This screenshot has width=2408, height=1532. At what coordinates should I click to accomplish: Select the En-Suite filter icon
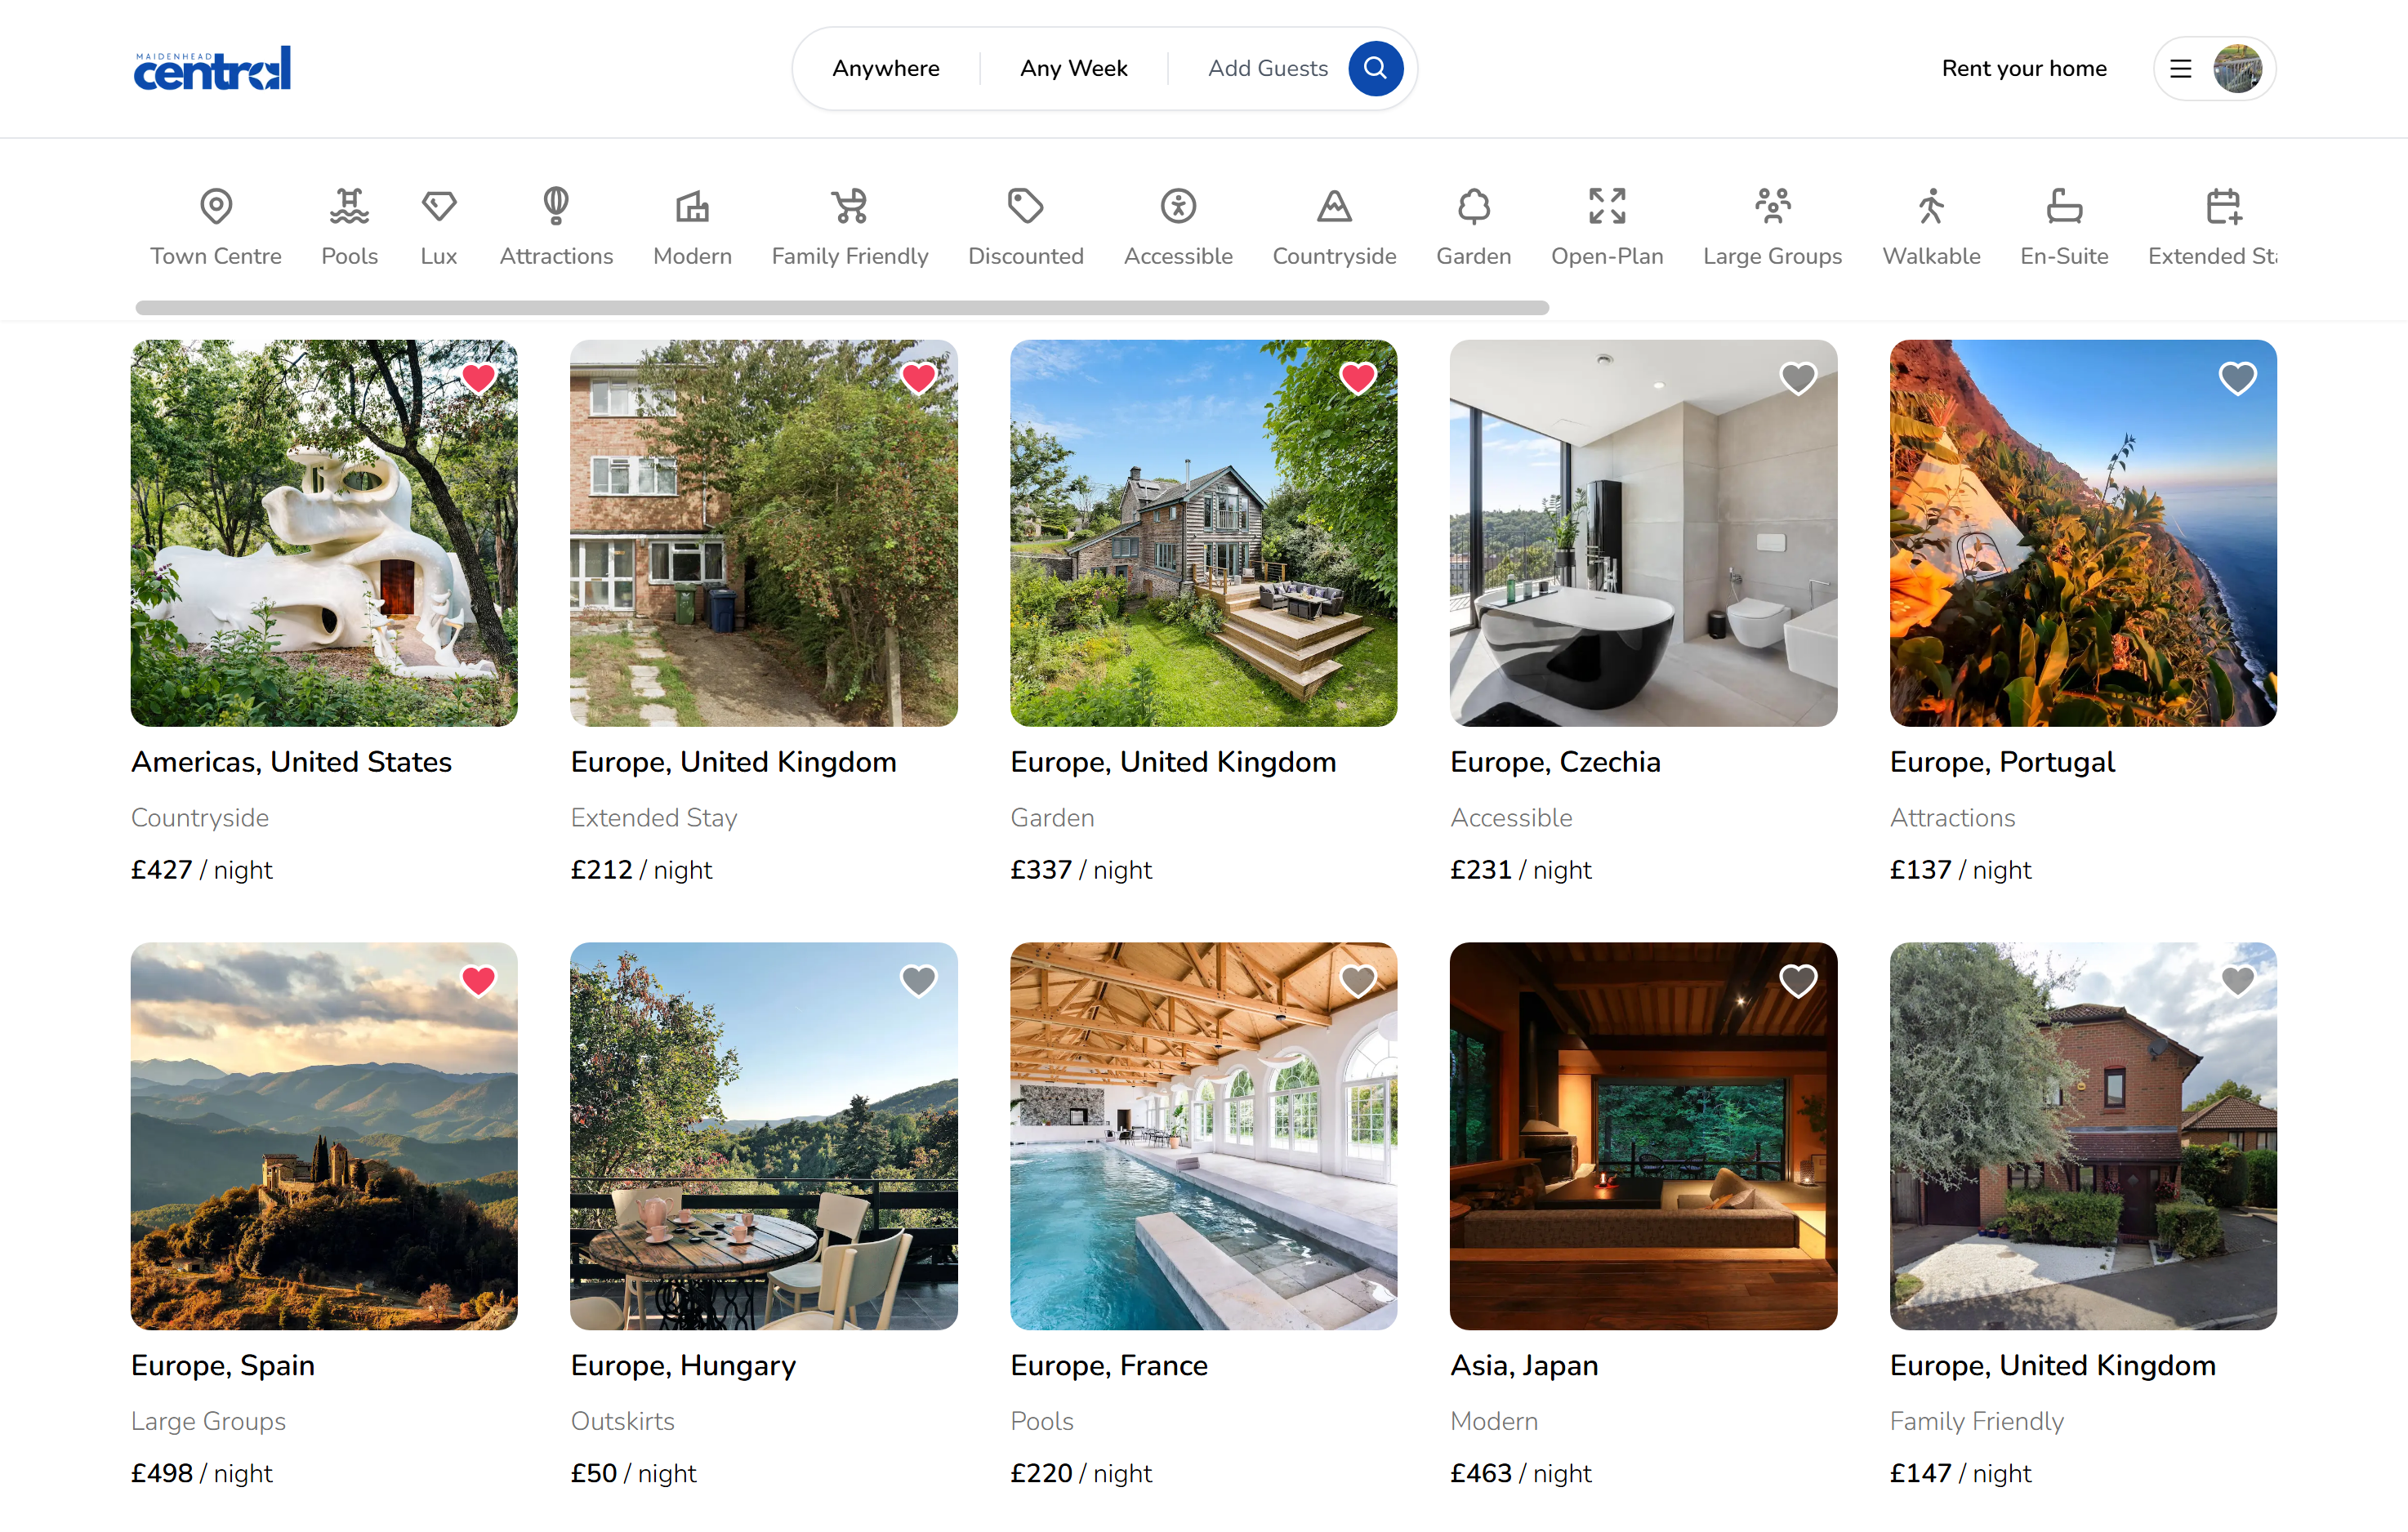[2062, 223]
